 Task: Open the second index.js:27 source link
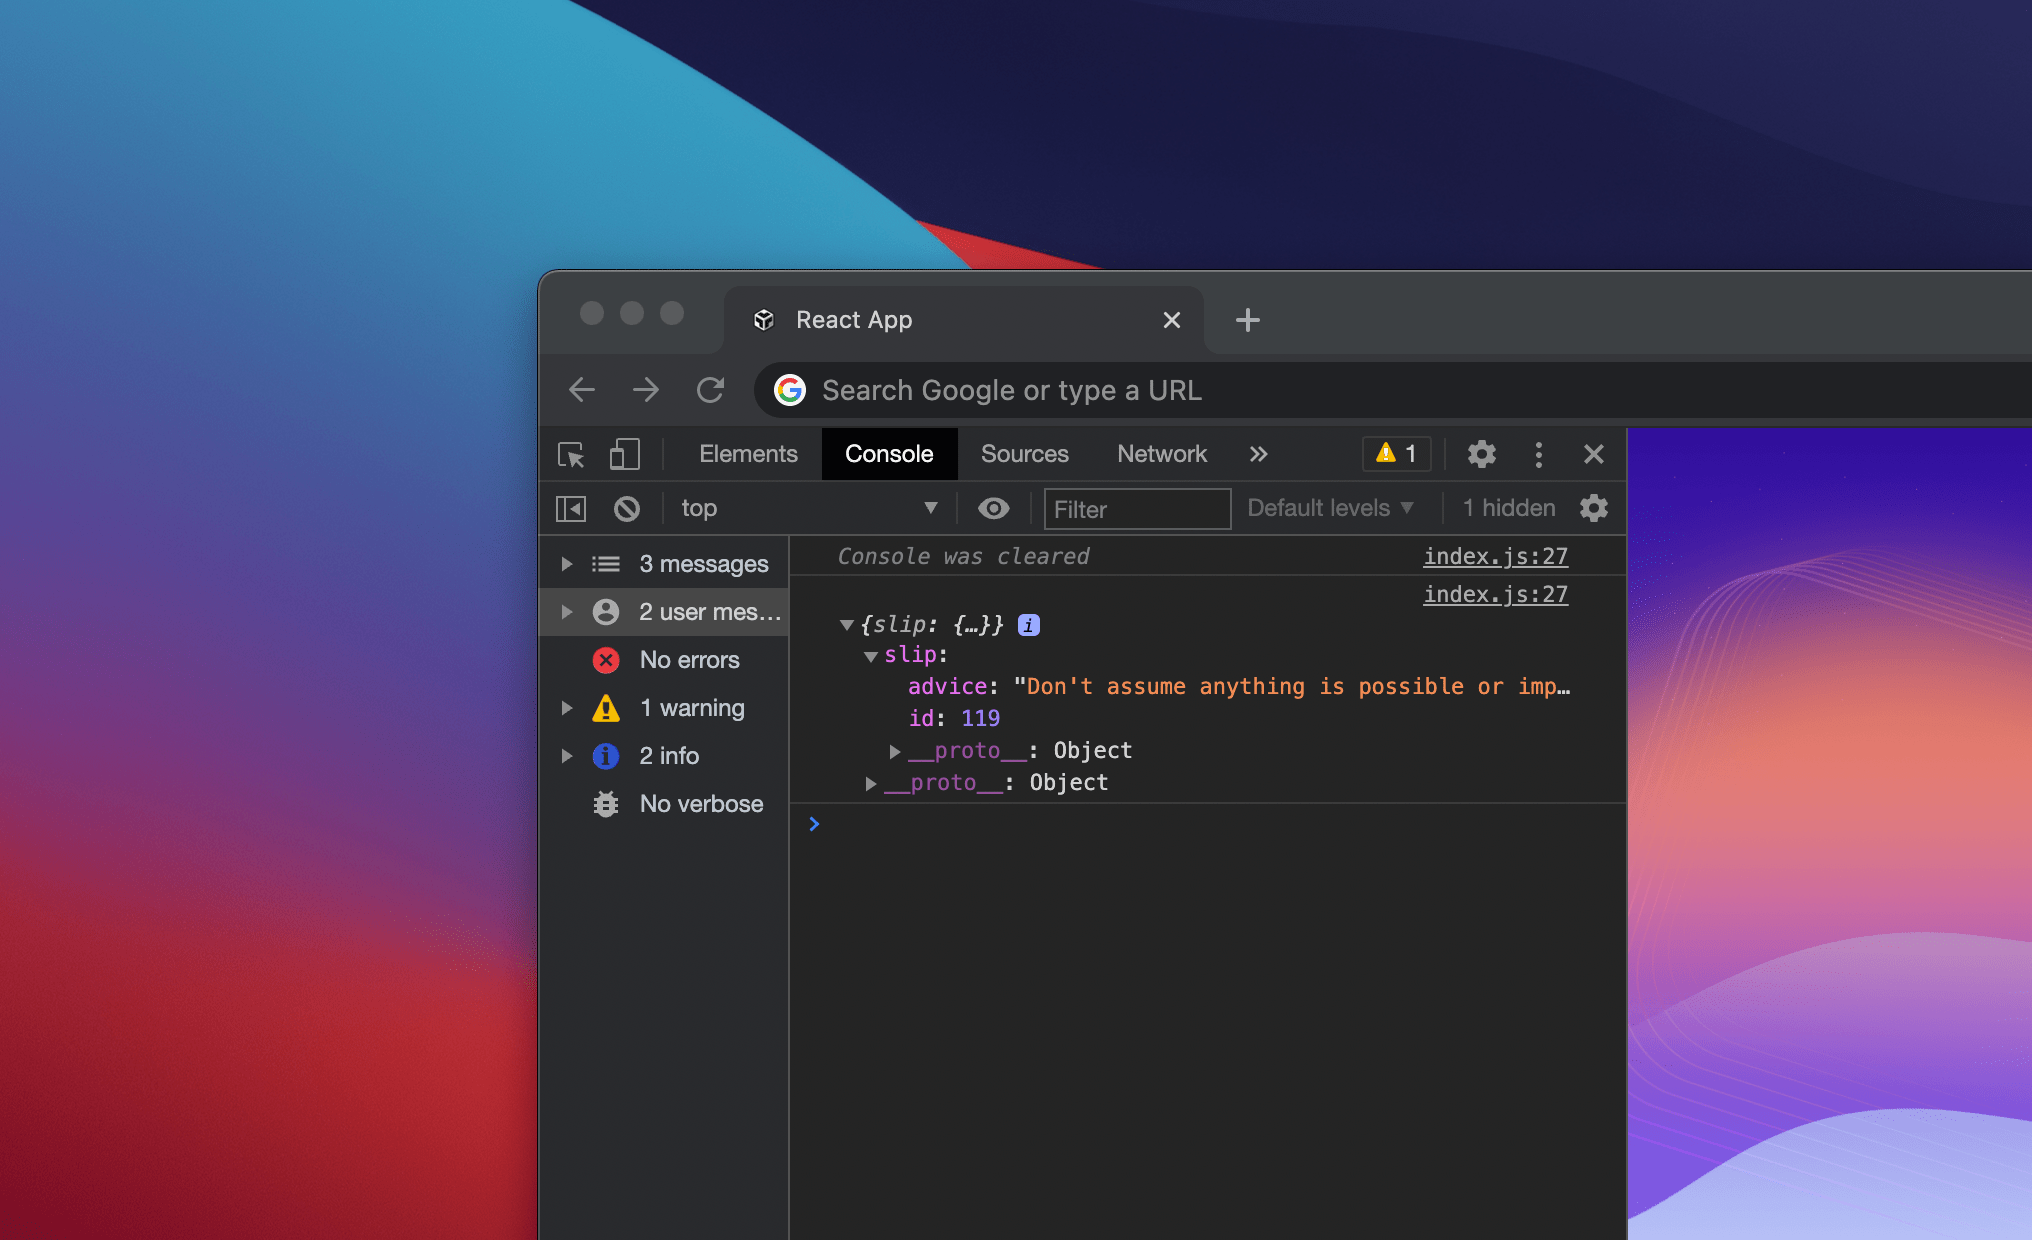tap(1496, 594)
